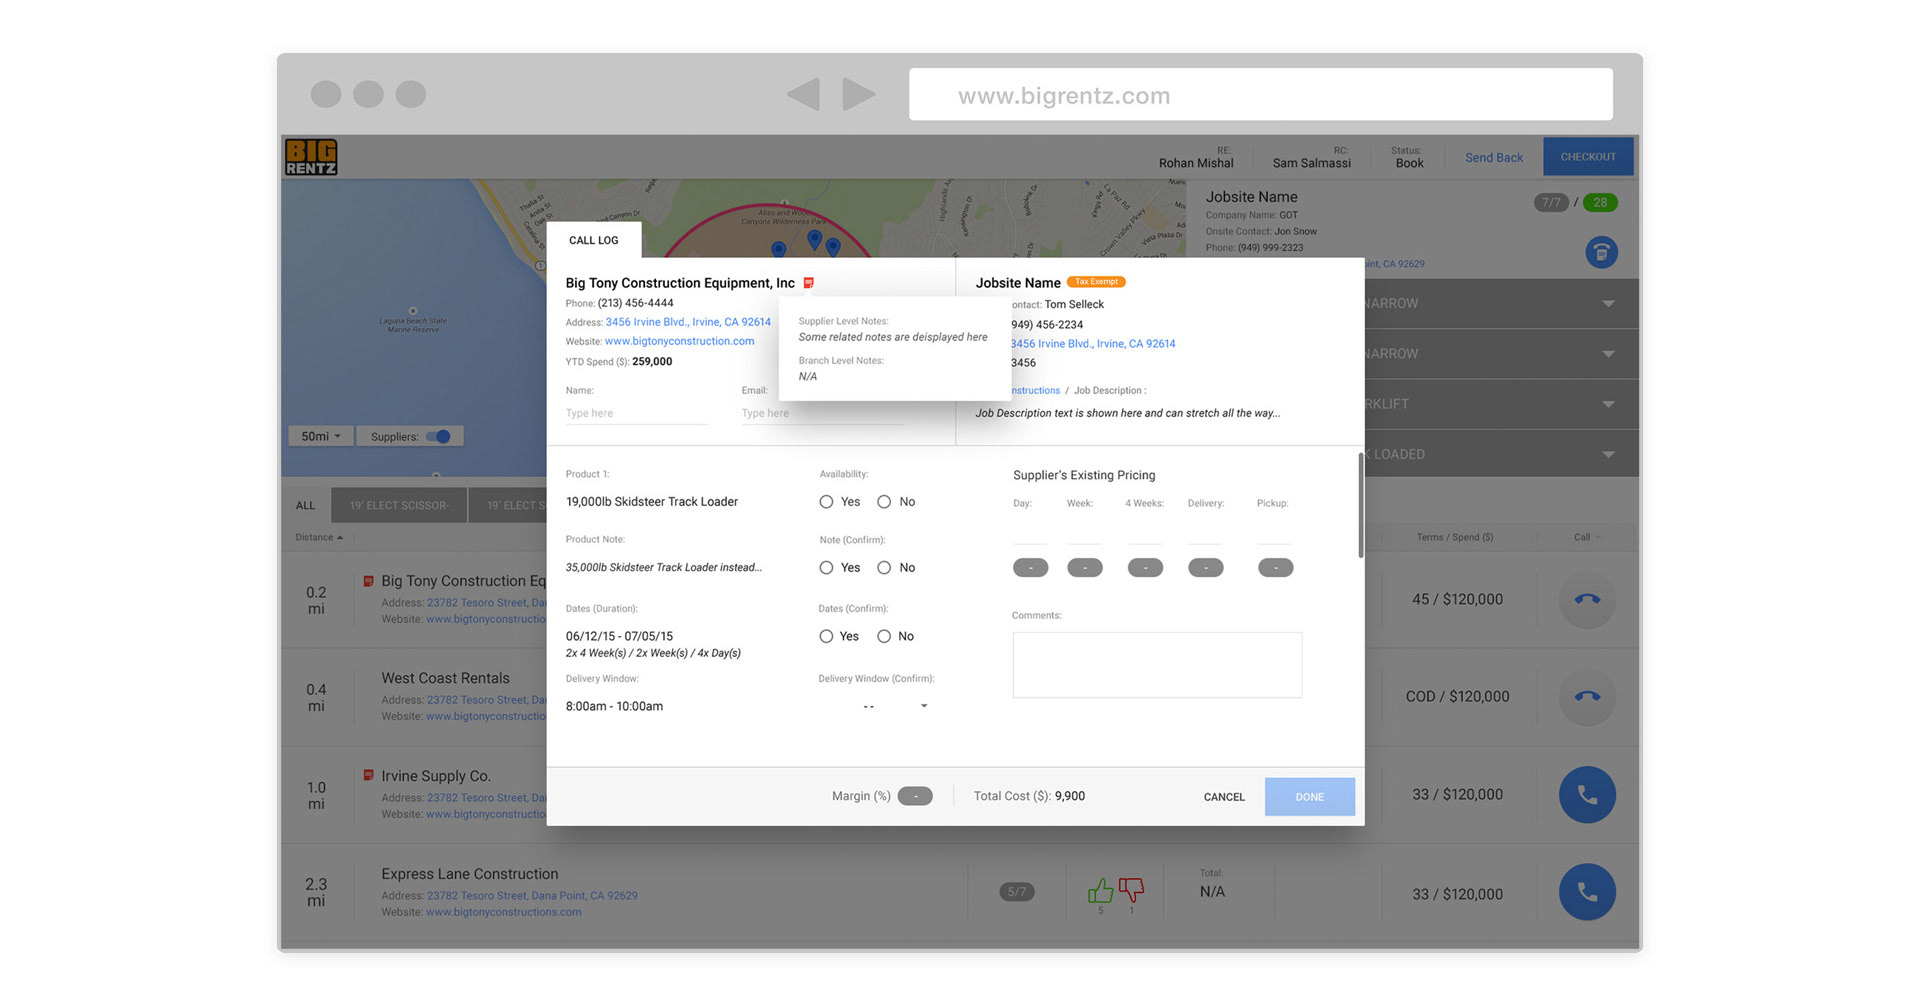Image resolution: width=1920 pixels, height=993 pixels.
Task: Click the Send Back link
Action: (x=1494, y=158)
